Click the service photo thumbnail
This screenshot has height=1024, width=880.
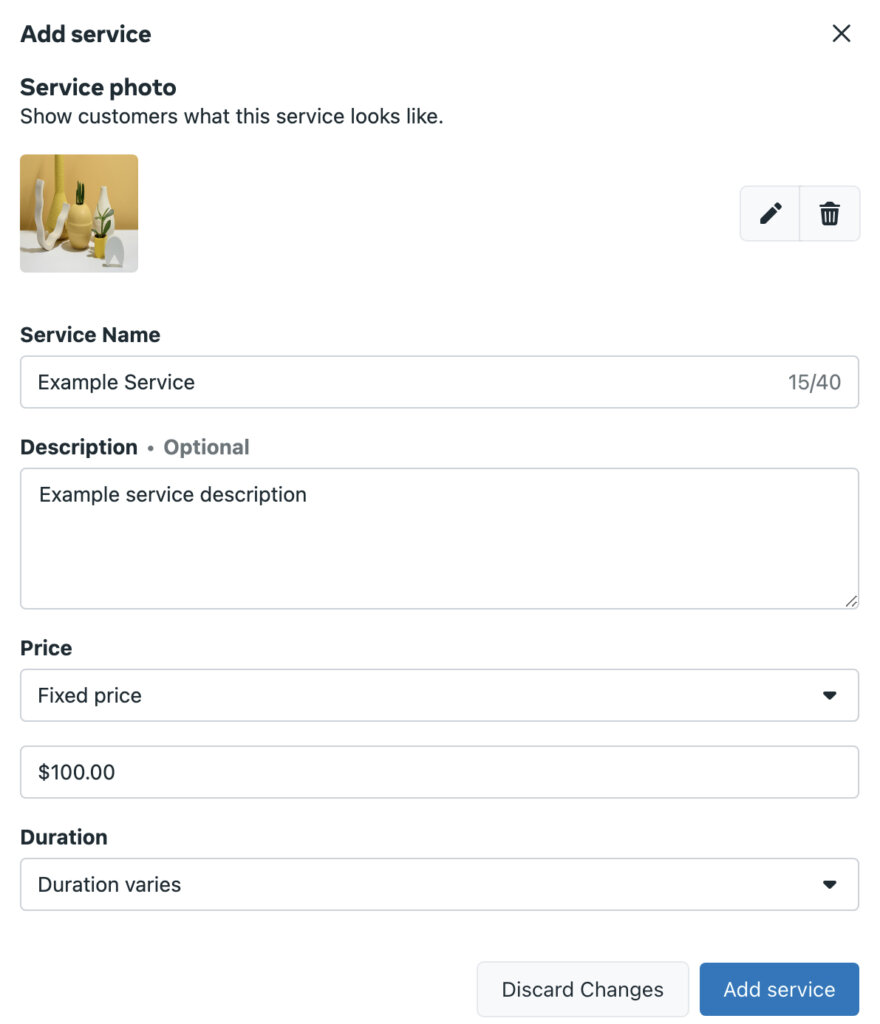(x=78, y=213)
